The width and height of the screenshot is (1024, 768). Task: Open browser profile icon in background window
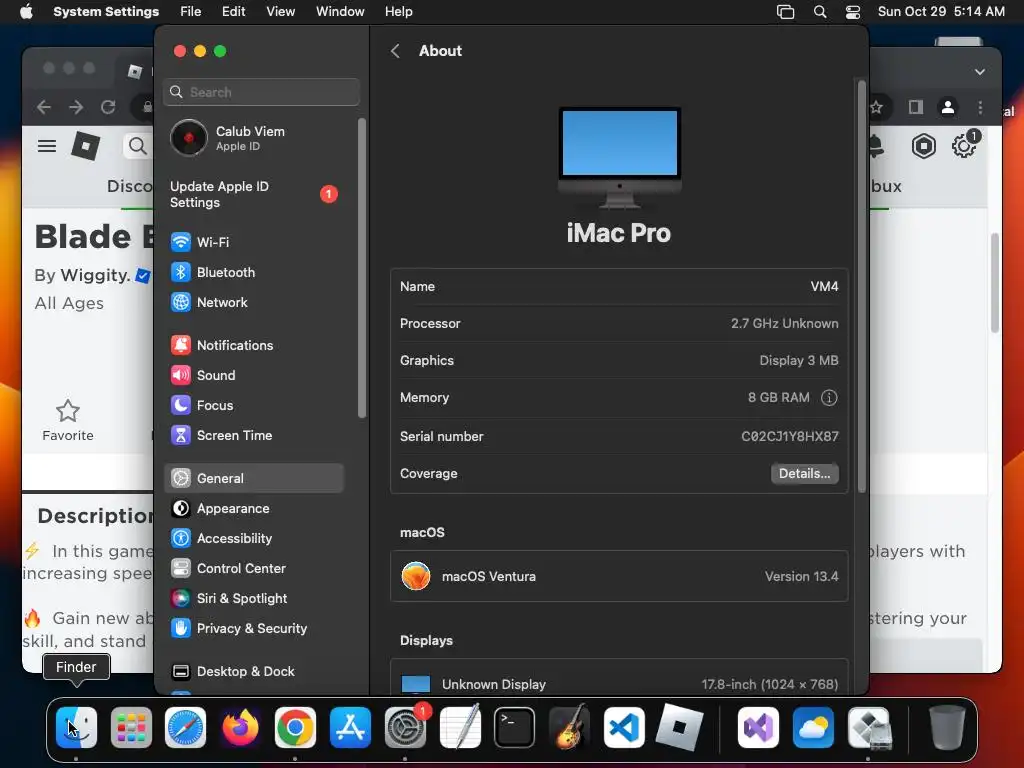pos(948,107)
